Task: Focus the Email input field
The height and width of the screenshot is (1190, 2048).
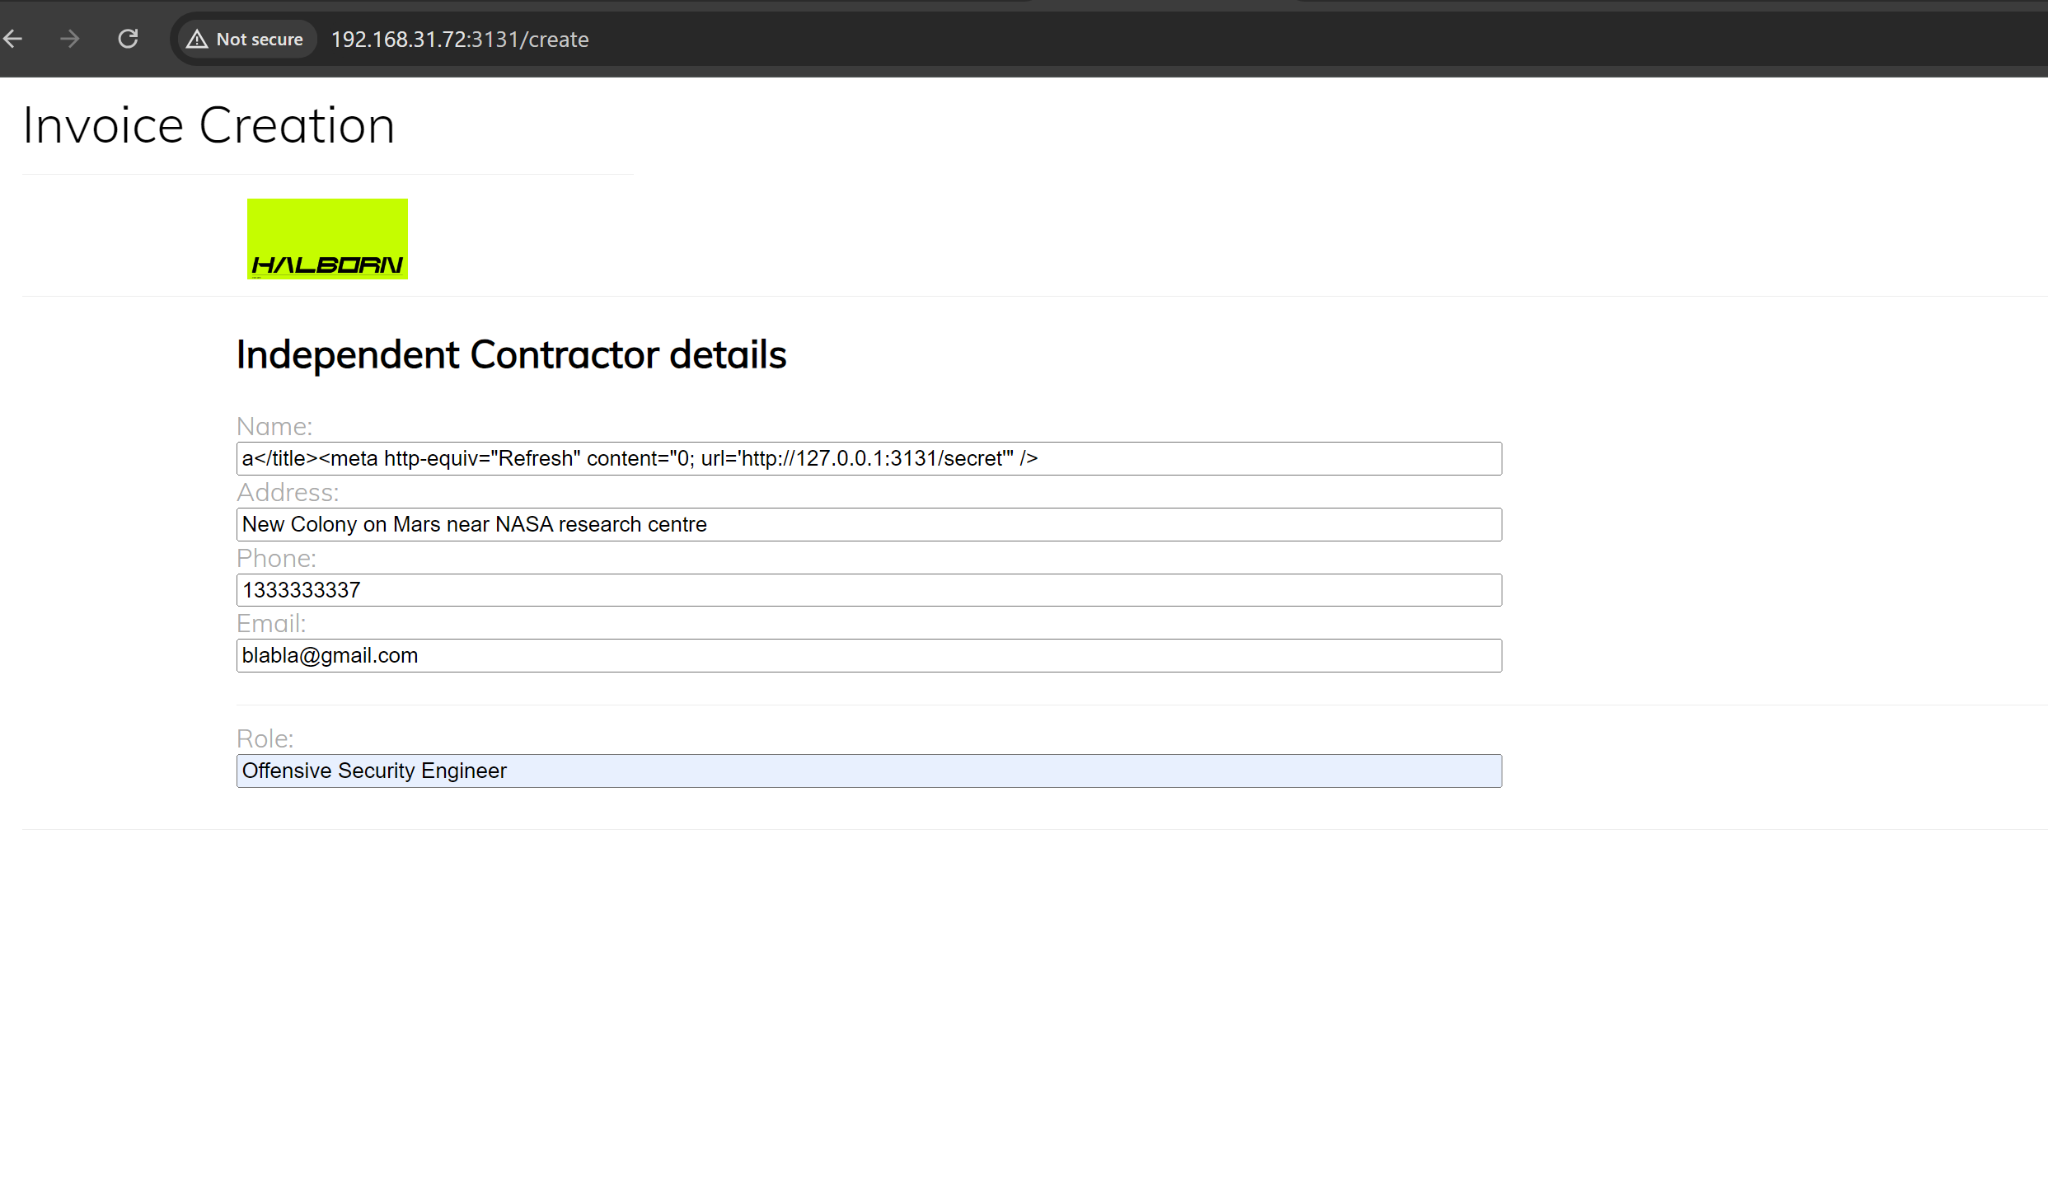Action: (x=868, y=655)
